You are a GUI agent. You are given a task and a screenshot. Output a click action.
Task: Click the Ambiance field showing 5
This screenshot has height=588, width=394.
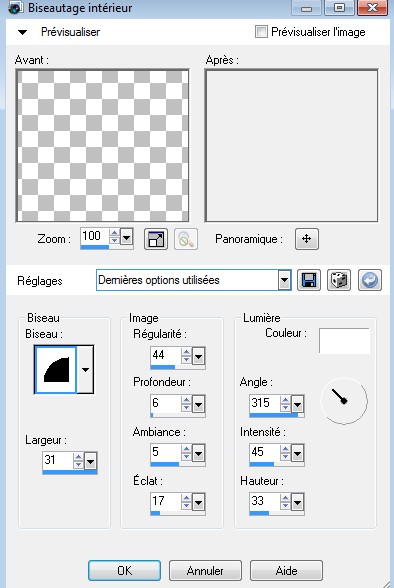pyautogui.click(x=165, y=453)
